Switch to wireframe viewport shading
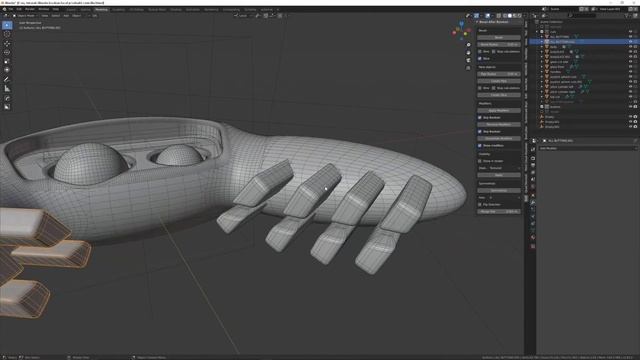Screen dimensions: 640x360 505,16
